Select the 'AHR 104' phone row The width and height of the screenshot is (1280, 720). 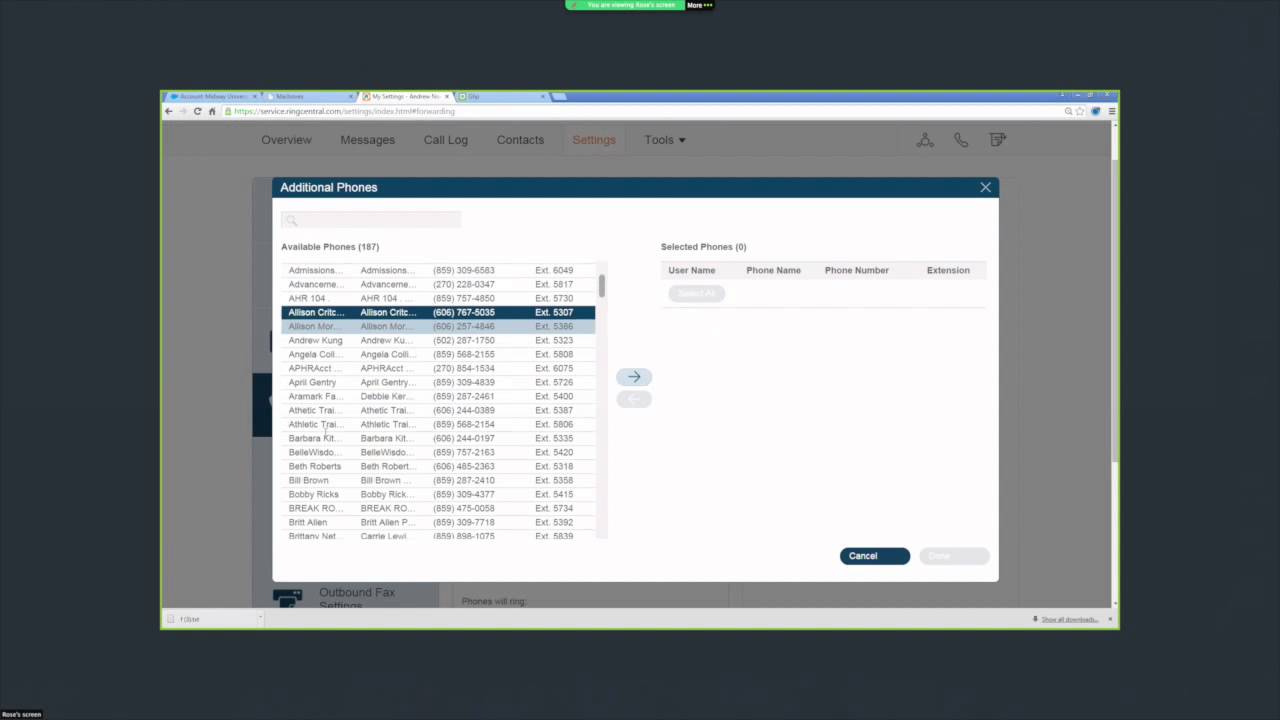pos(438,298)
